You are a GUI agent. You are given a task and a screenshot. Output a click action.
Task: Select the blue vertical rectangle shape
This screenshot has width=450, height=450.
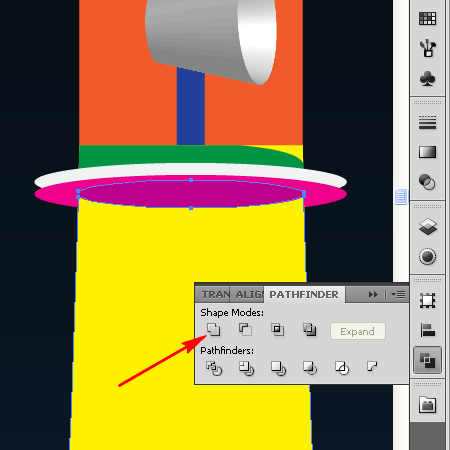click(x=191, y=107)
